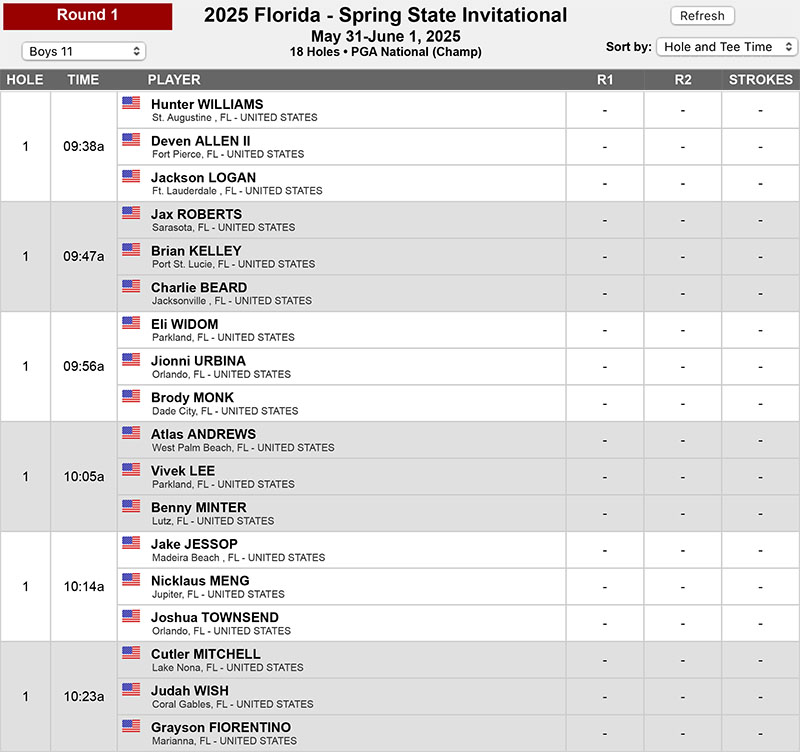
Task: Open player Nicklaus MENG
Action: click(x=200, y=581)
